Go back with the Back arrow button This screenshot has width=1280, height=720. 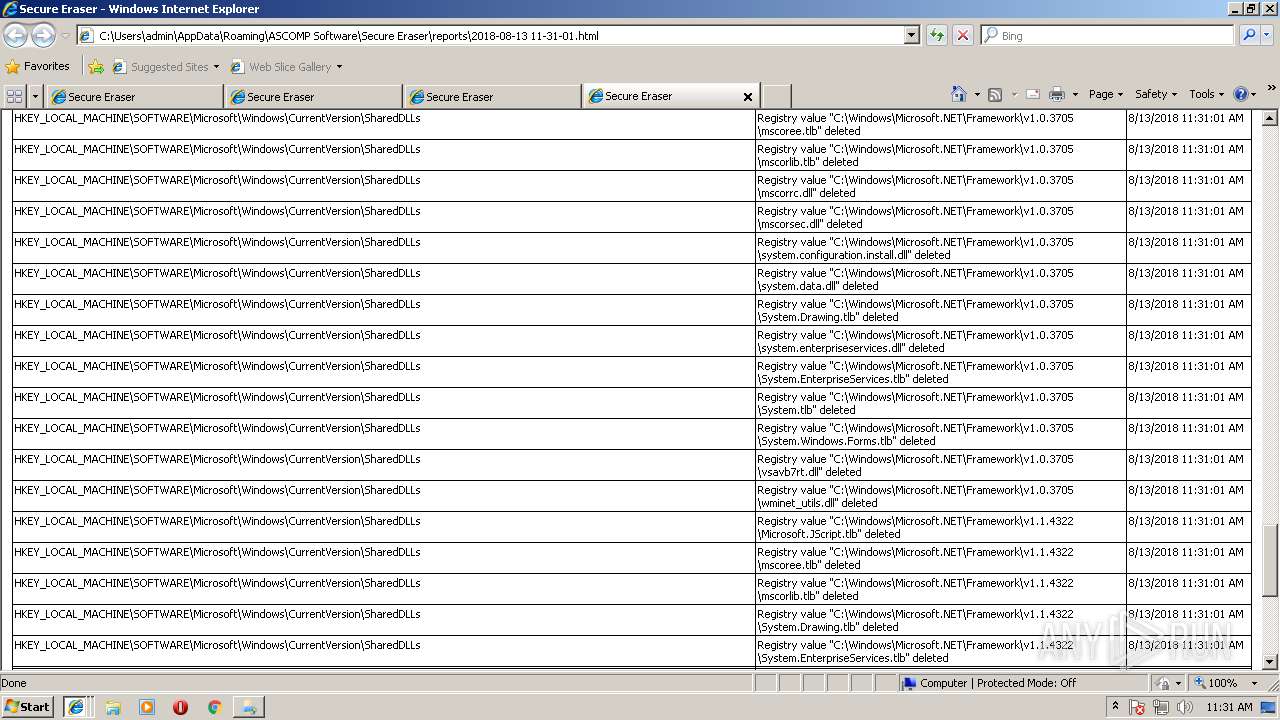point(15,35)
